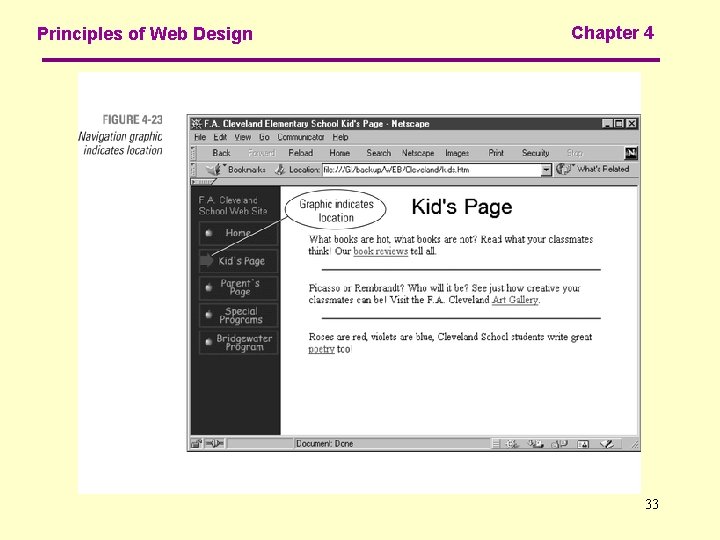Click the Netscape N logo icon
Screen dimensions: 720x540
631,153
